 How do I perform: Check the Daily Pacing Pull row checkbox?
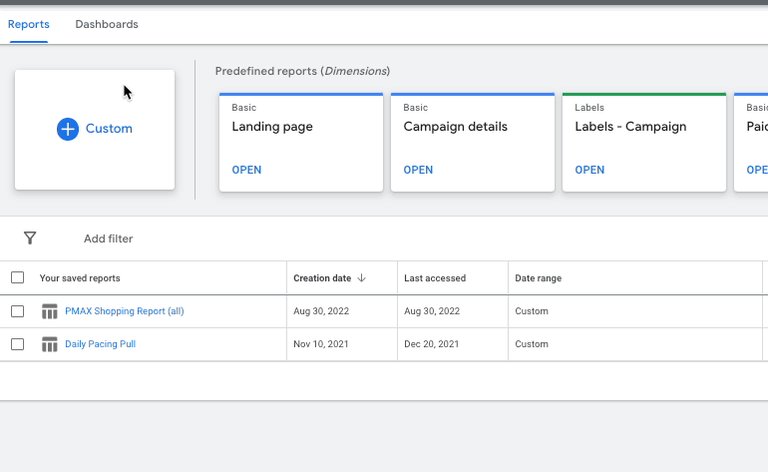[18, 344]
